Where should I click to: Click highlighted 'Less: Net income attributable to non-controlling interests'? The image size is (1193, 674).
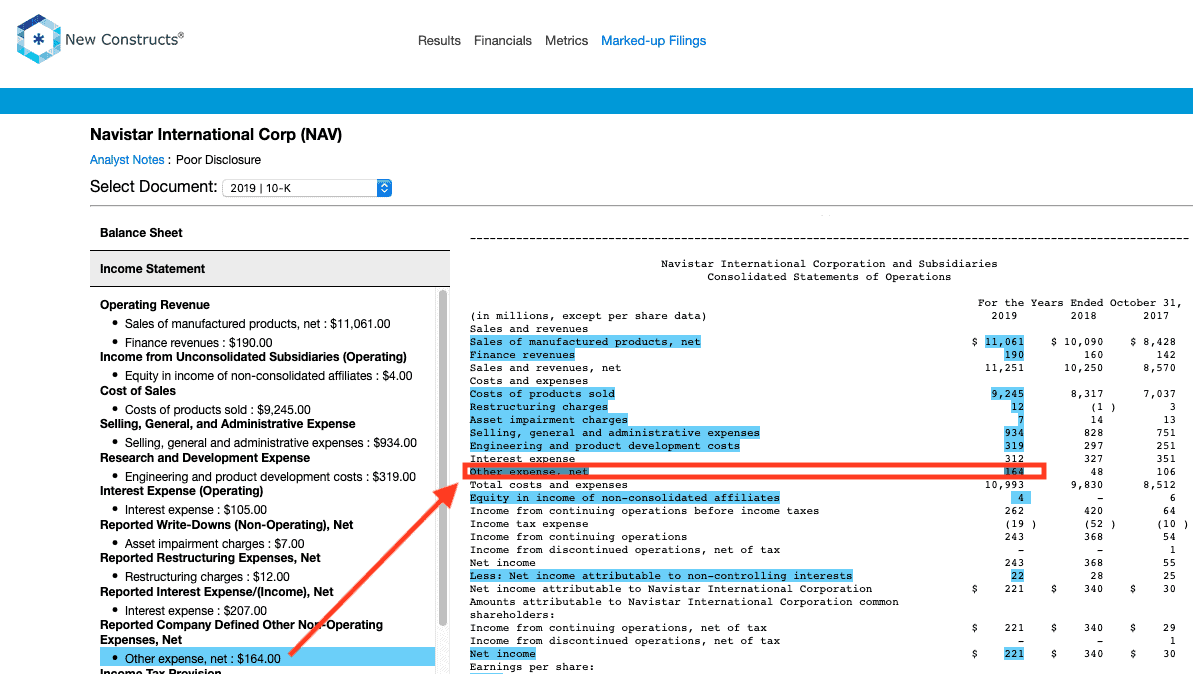tap(660, 576)
